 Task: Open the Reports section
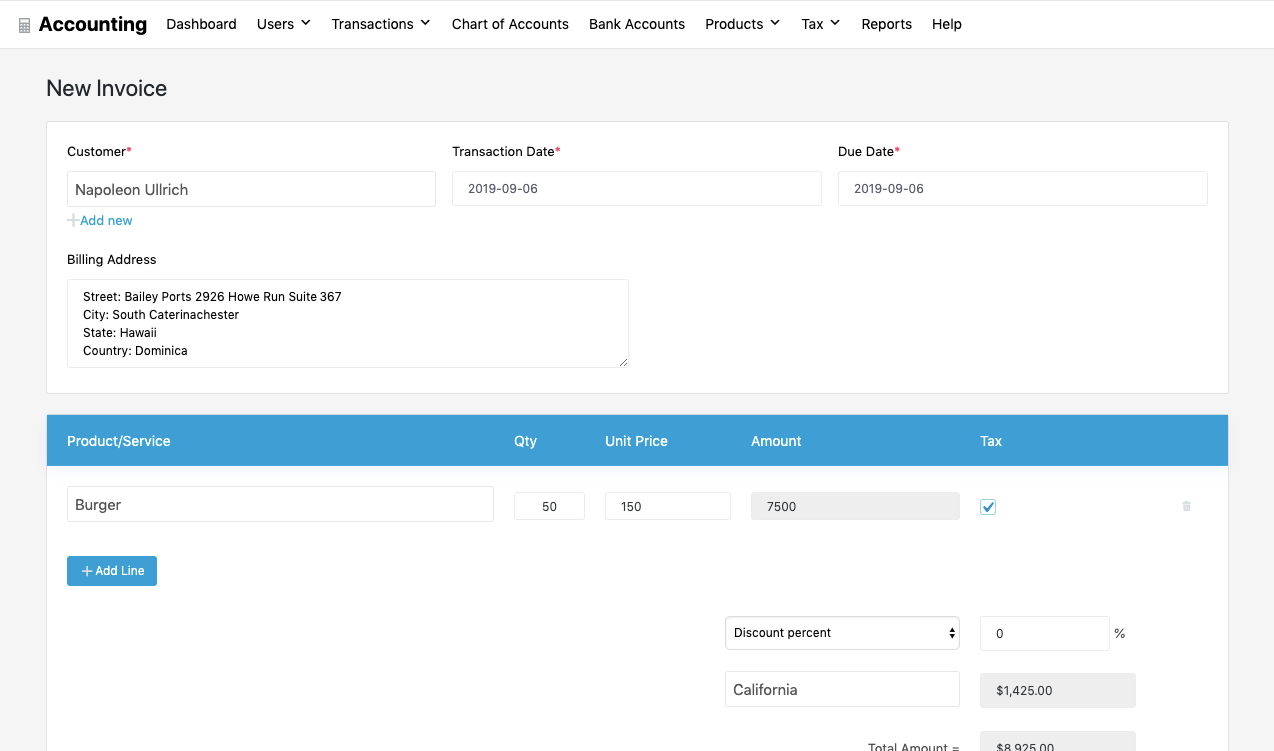(x=886, y=23)
